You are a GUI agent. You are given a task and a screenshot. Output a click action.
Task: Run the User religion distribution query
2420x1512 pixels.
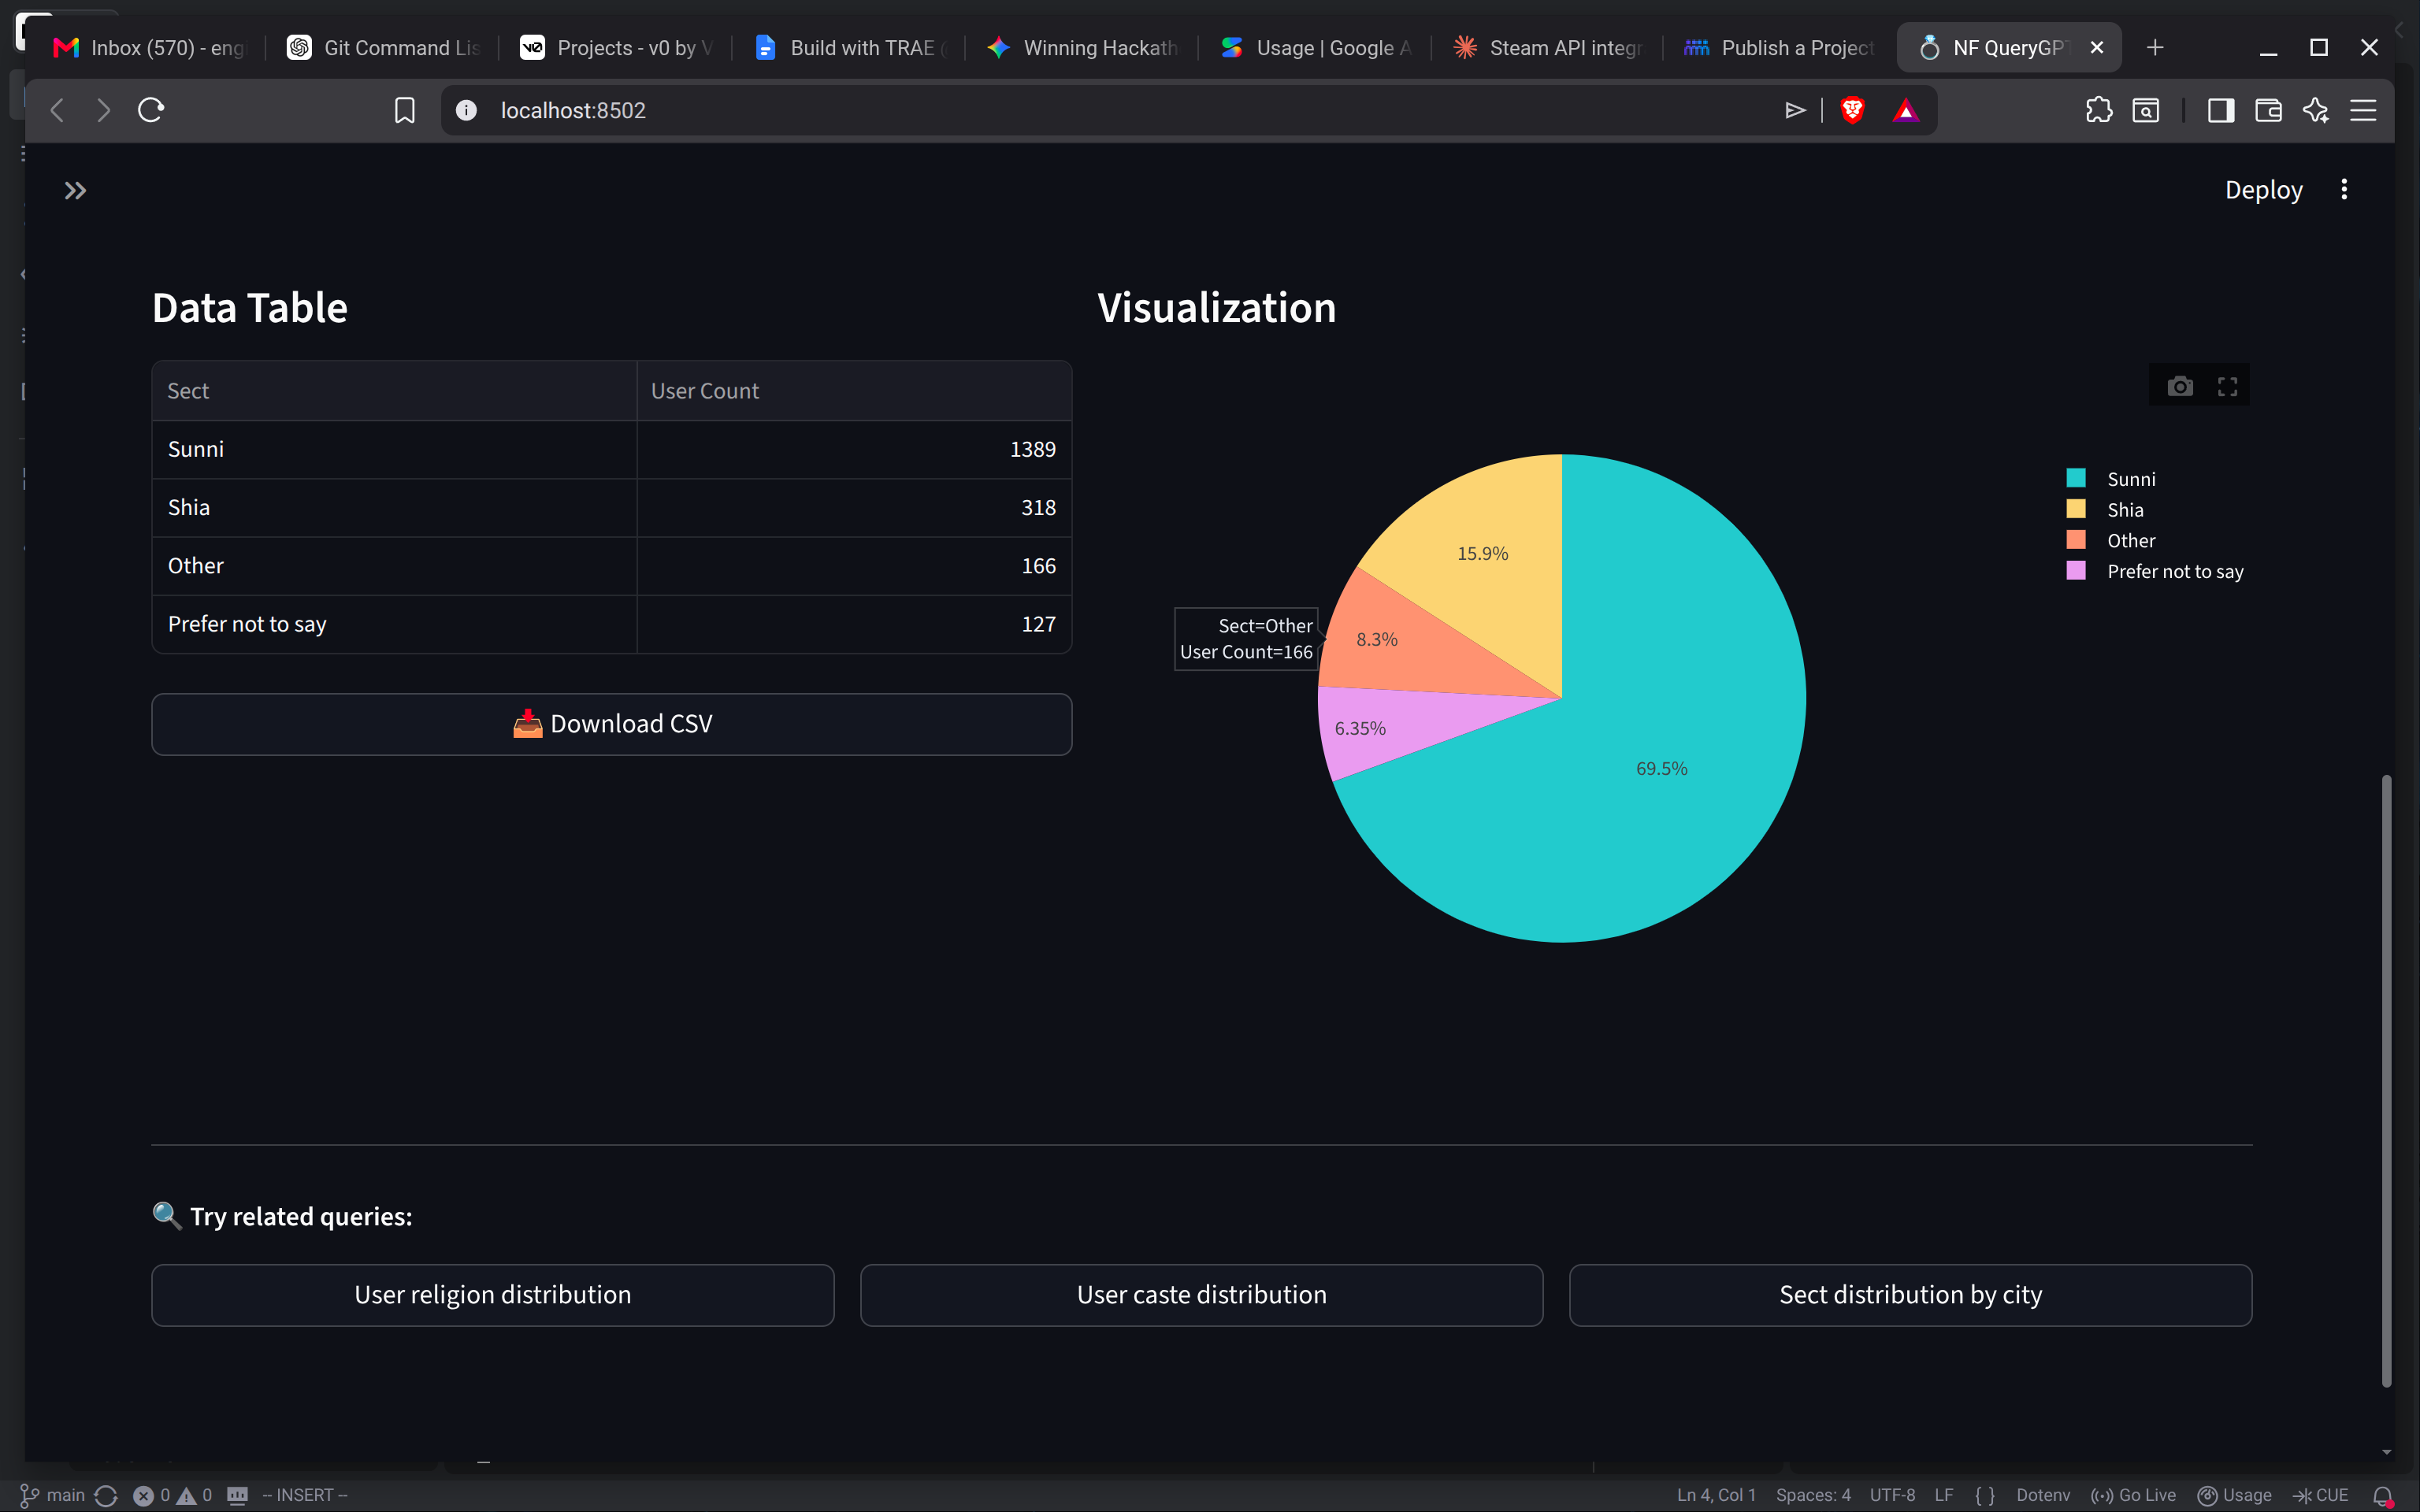point(493,1295)
